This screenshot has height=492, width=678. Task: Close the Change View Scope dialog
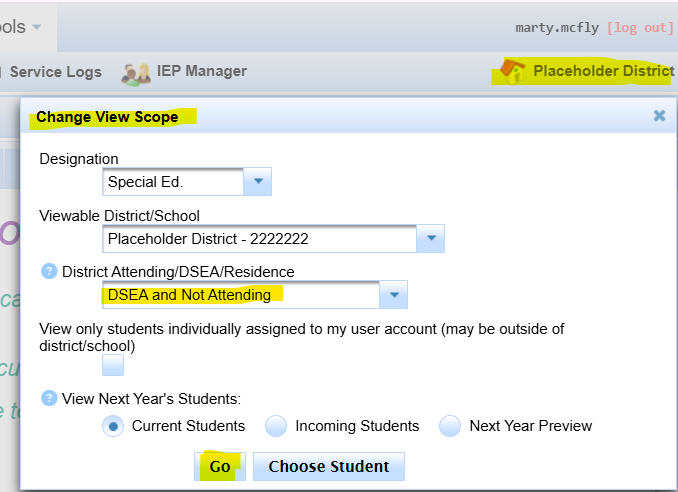[659, 116]
